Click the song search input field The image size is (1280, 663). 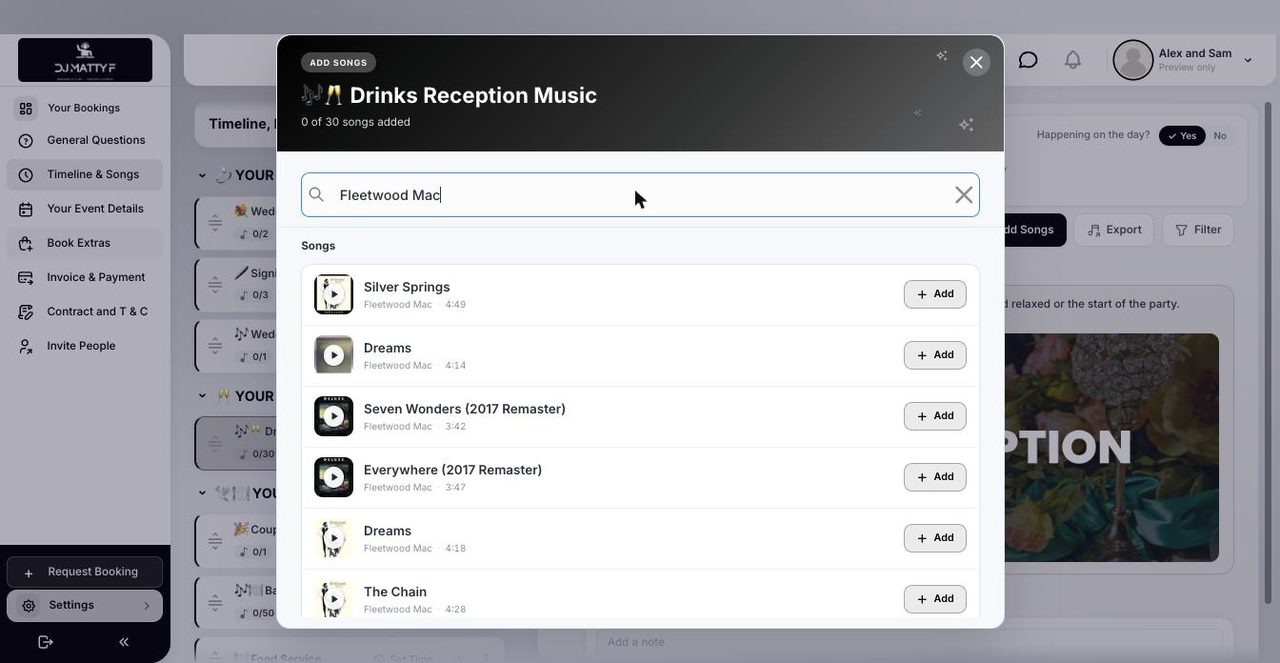[x=640, y=195]
